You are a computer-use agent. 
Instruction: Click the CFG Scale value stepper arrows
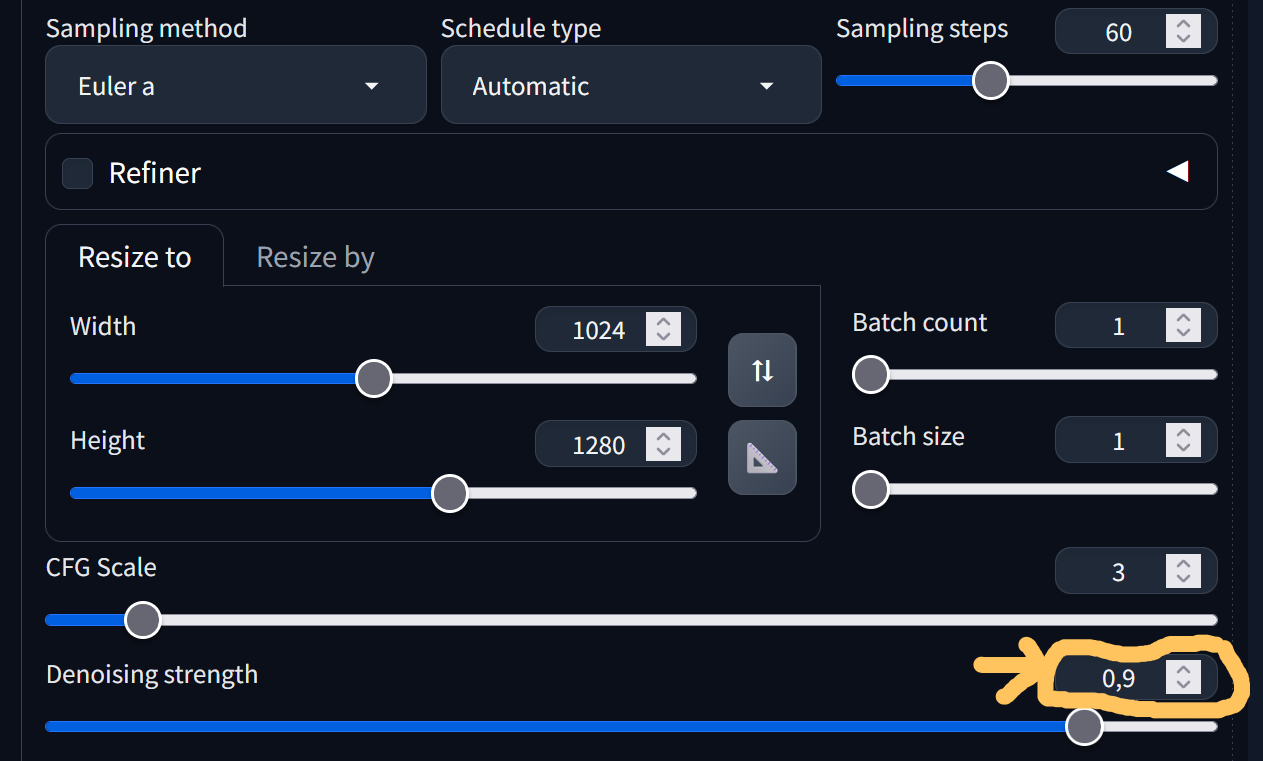point(1183,572)
